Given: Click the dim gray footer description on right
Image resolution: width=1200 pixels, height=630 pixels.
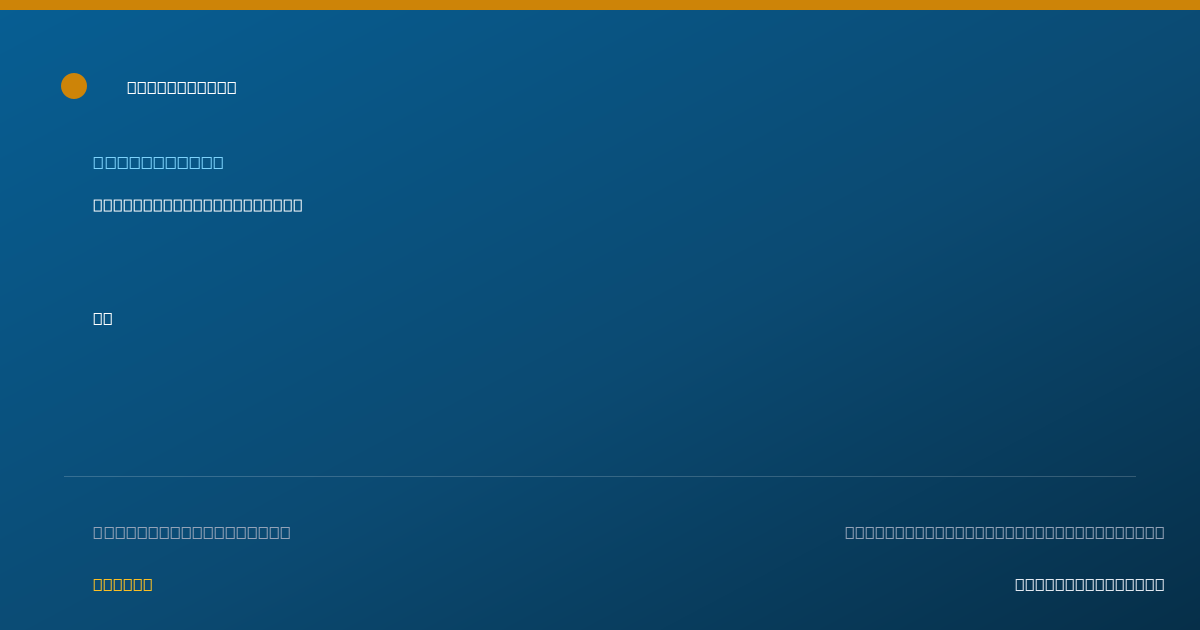Looking at the screenshot, I should [x=1005, y=532].
